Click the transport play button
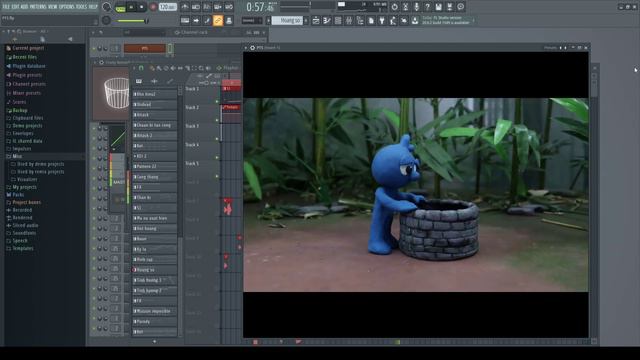The width and height of the screenshot is (640, 360). coord(131,7)
